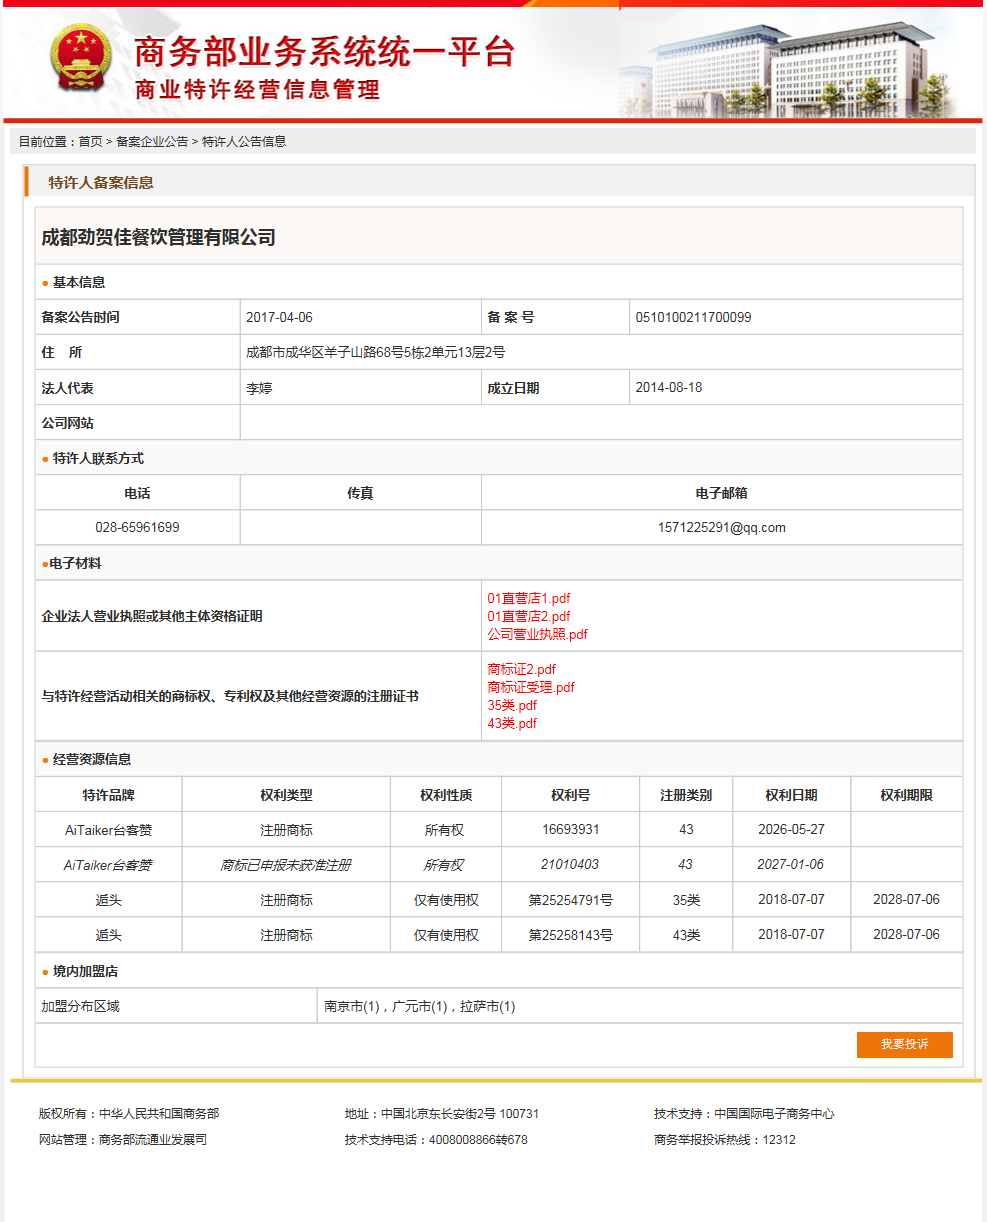
Task: Open 01直营店1.pdf attachment
Action: [529, 598]
